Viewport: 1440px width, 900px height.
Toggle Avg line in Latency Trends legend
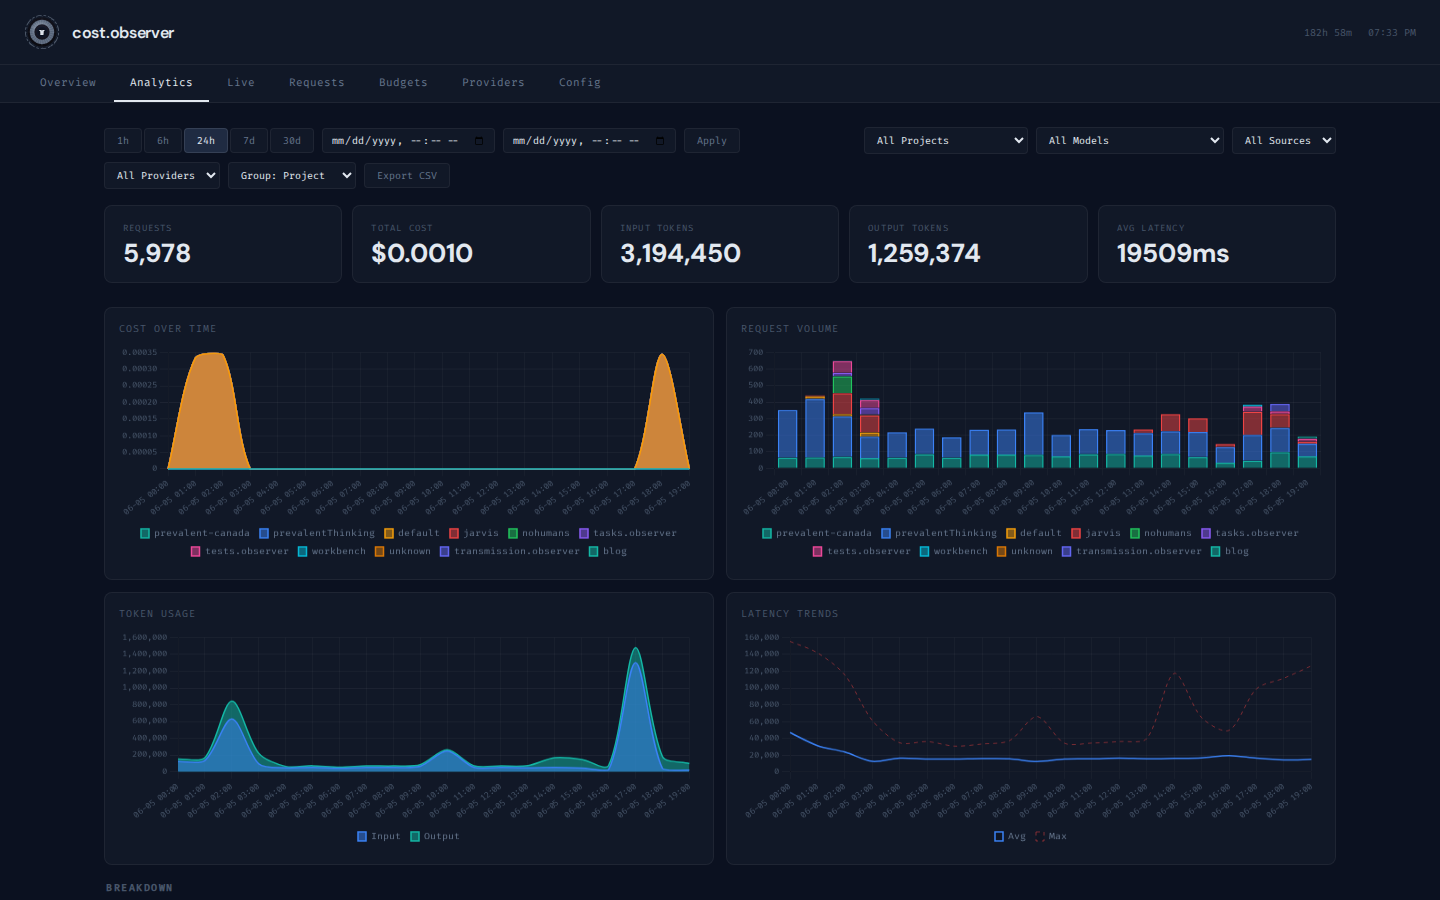tap(1010, 836)
